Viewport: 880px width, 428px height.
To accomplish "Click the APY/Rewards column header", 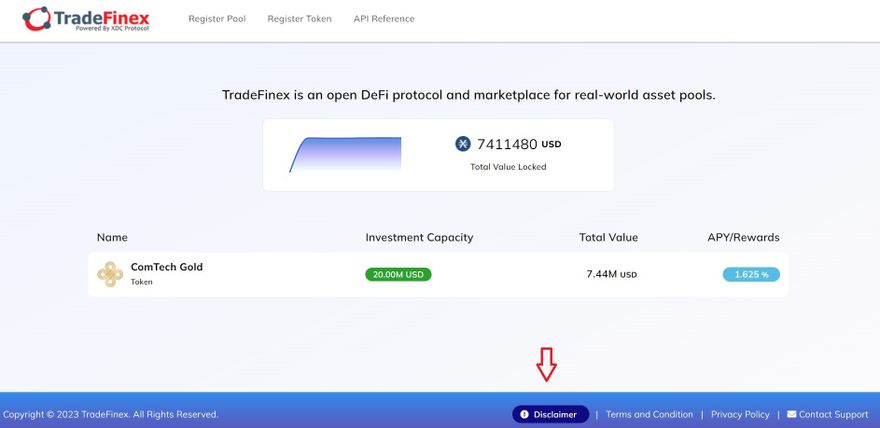I will click(743, 237).
